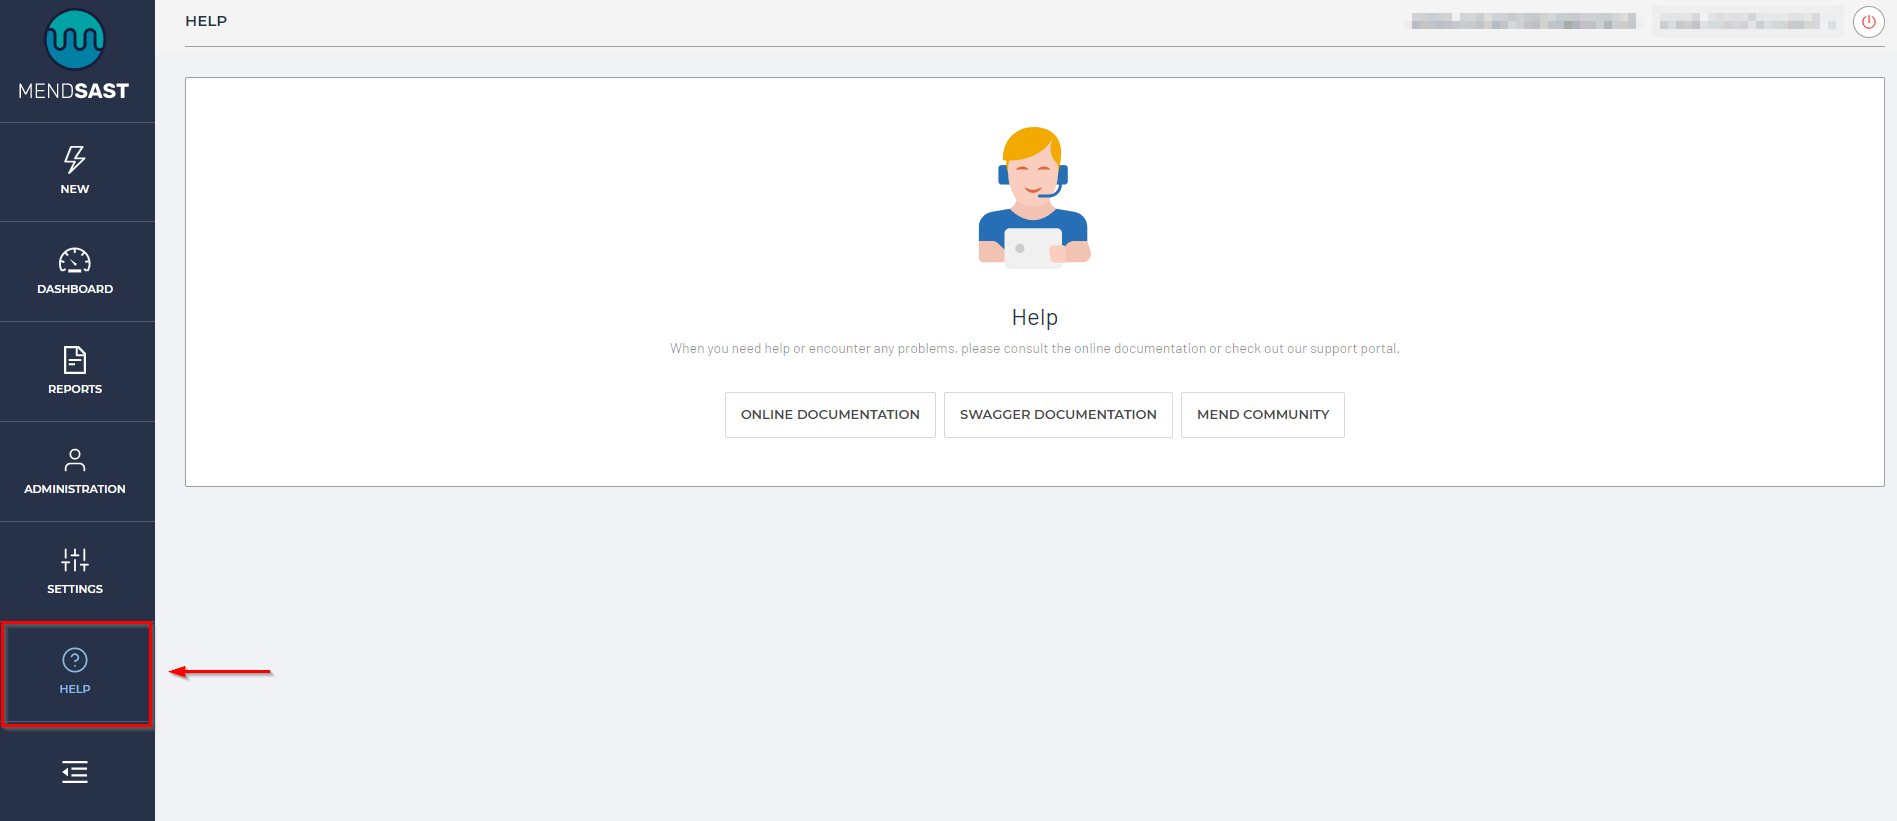Open Administration via the person icon
Viewport: 1897px width, 821px height.
click(x=75, y=460)
